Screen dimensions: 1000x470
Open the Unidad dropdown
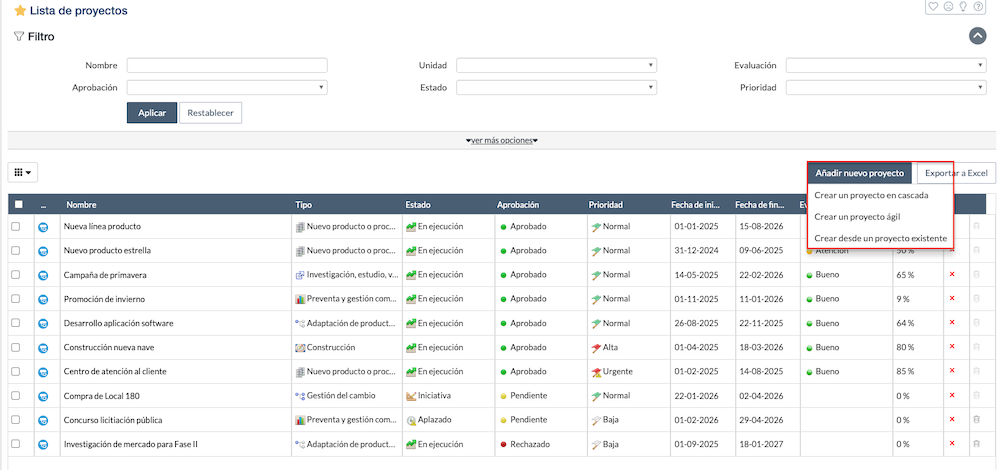[x=556, y=66]
